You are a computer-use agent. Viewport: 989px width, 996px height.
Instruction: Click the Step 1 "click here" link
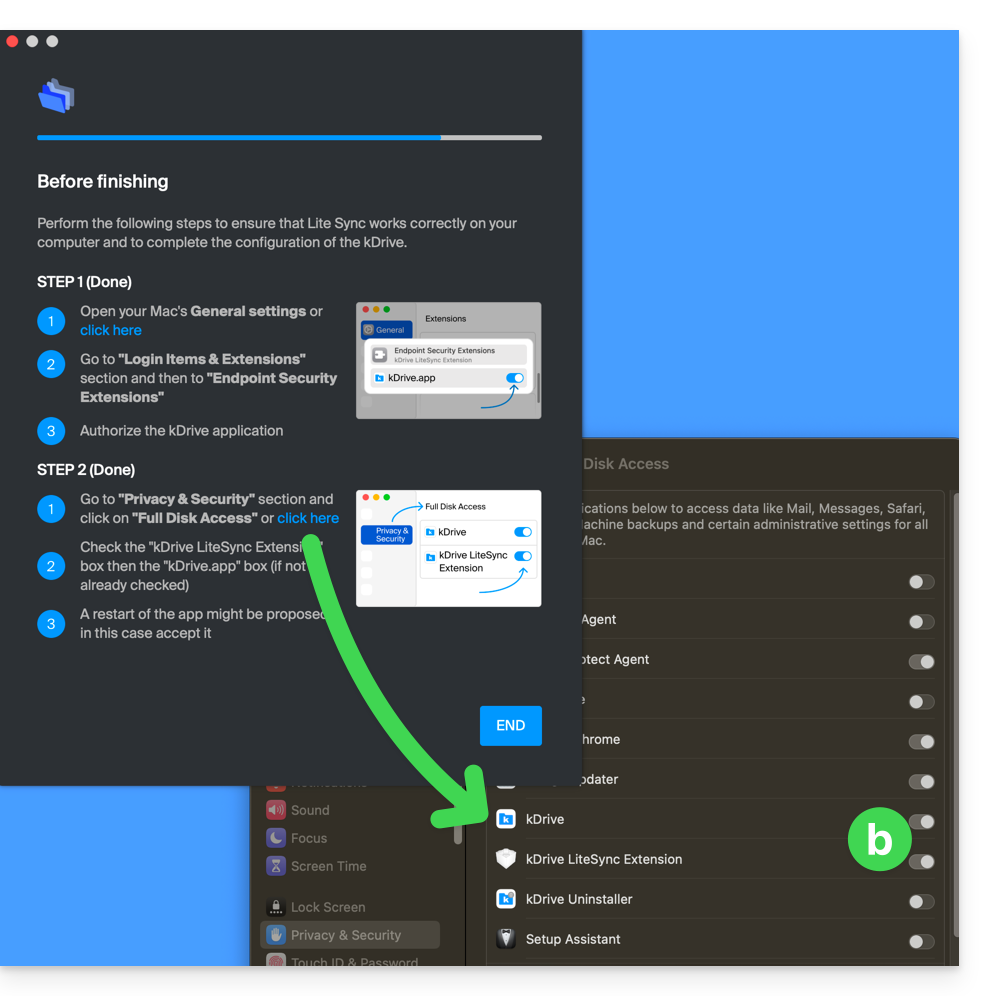click(111, 330)
